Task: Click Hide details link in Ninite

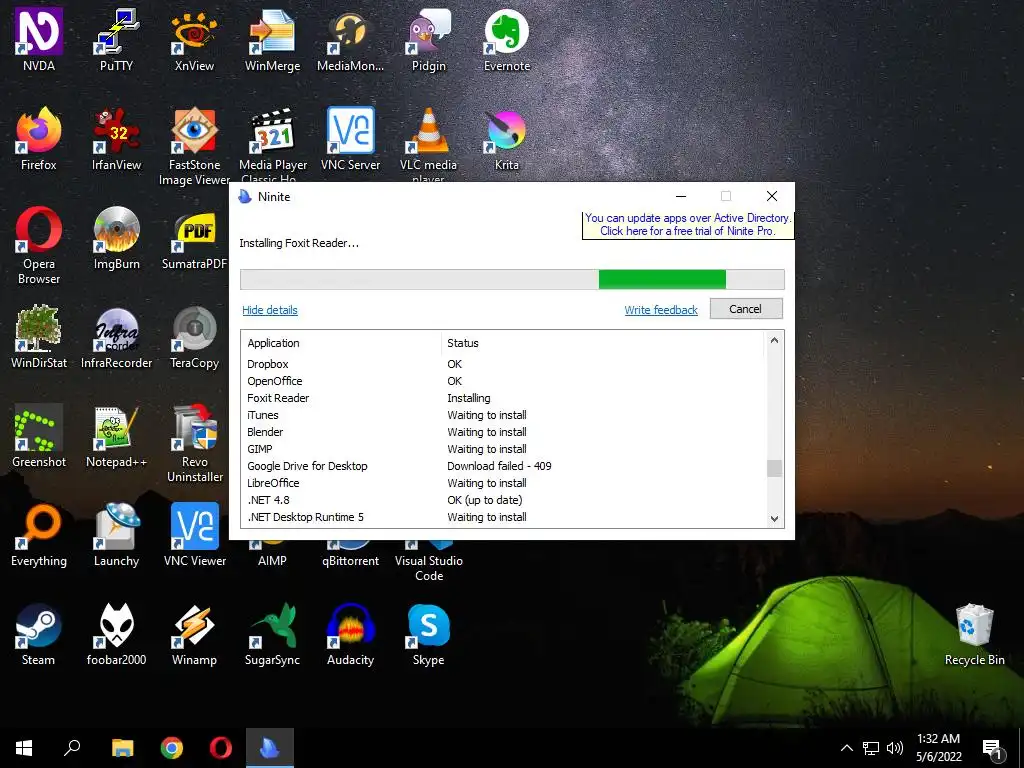Action: point(270,310)
